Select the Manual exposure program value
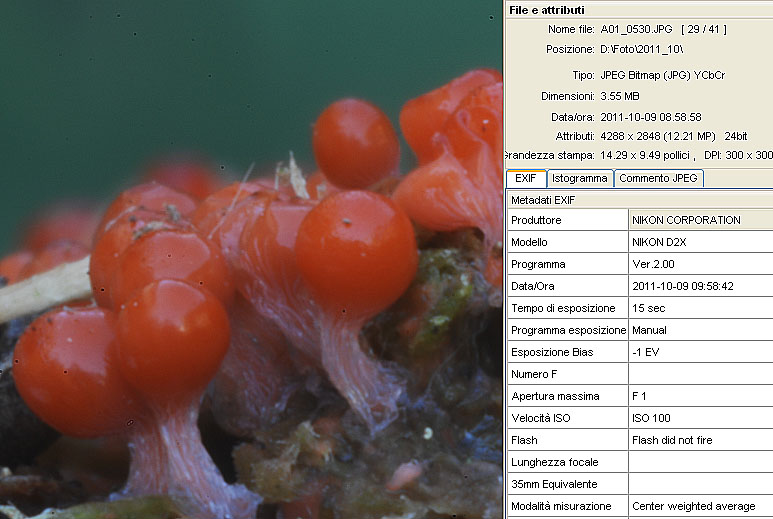 [x=649, y=330]
